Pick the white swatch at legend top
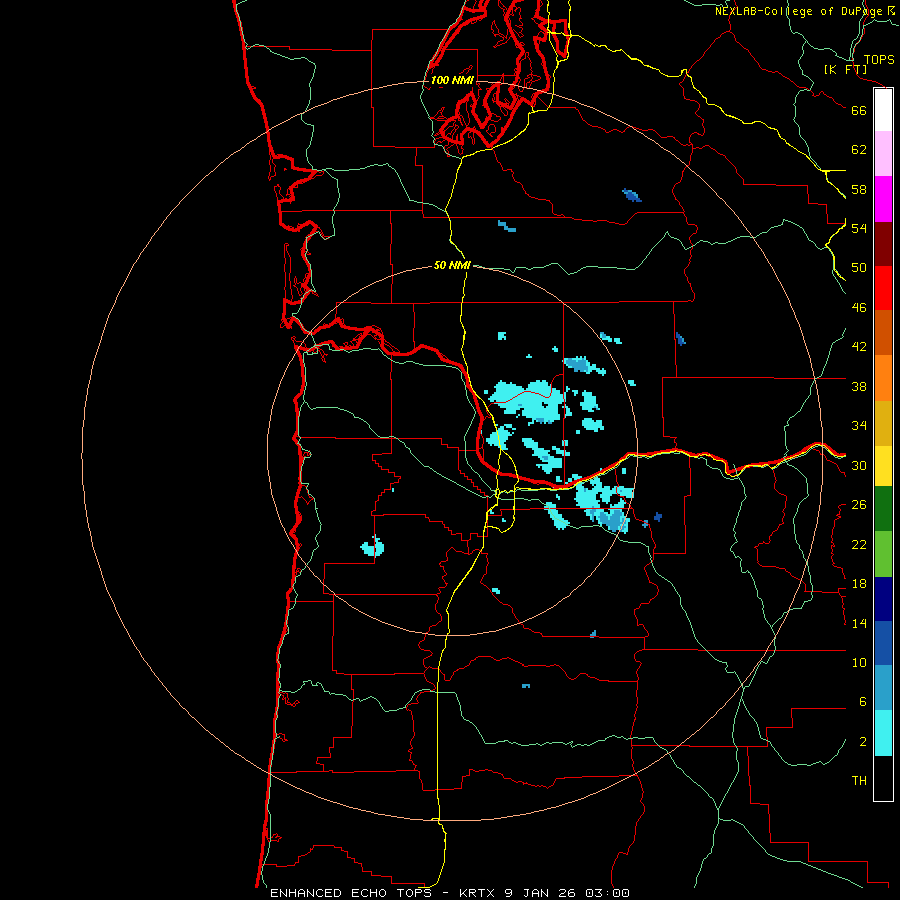The image size is (900, 900). coord(883,110)
